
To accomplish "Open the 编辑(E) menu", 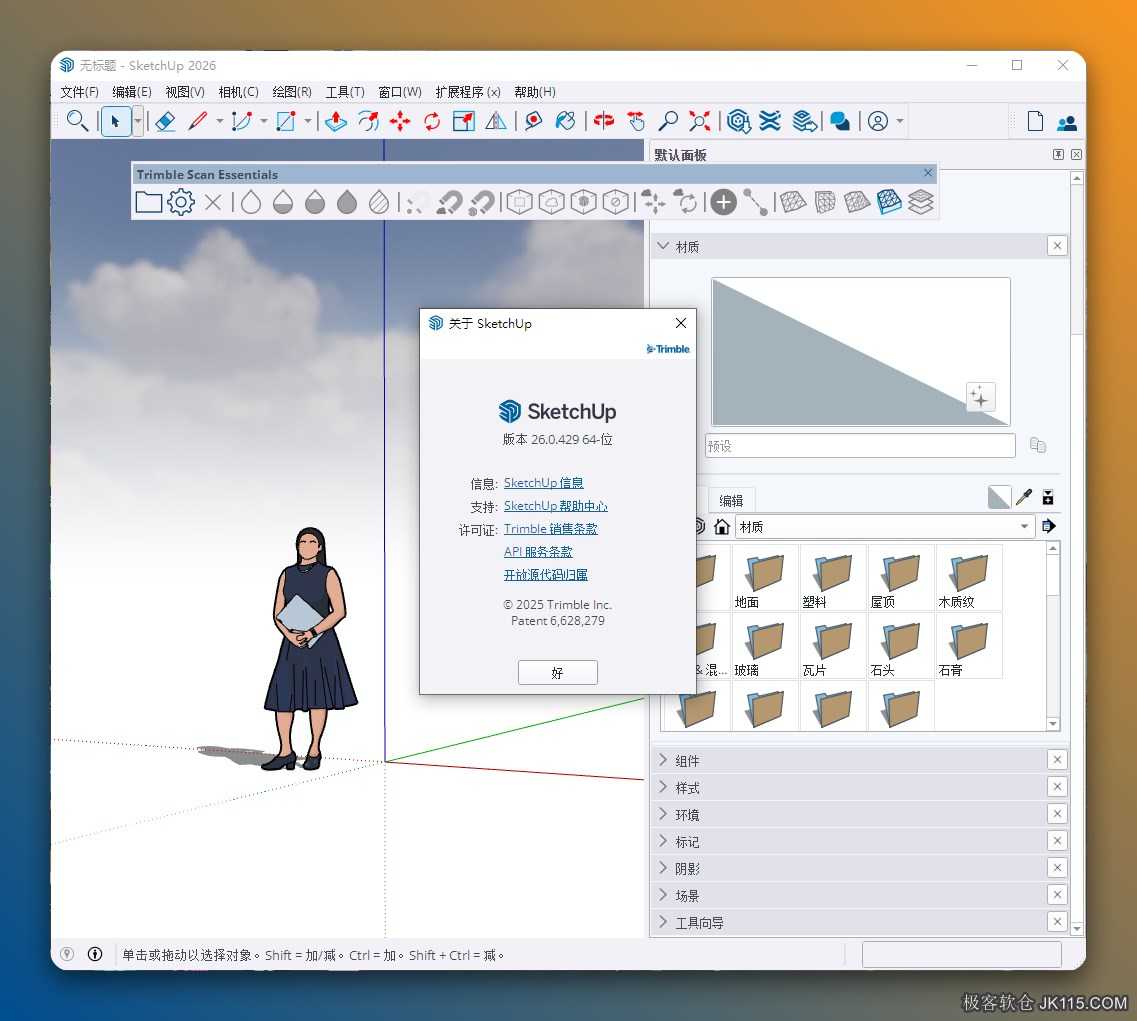I will point(131,91).
